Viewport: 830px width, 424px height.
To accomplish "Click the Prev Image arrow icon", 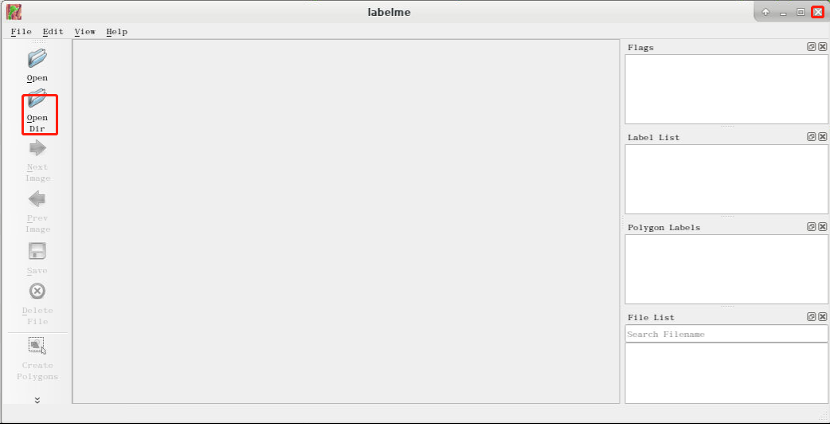I will click(37, 200).
